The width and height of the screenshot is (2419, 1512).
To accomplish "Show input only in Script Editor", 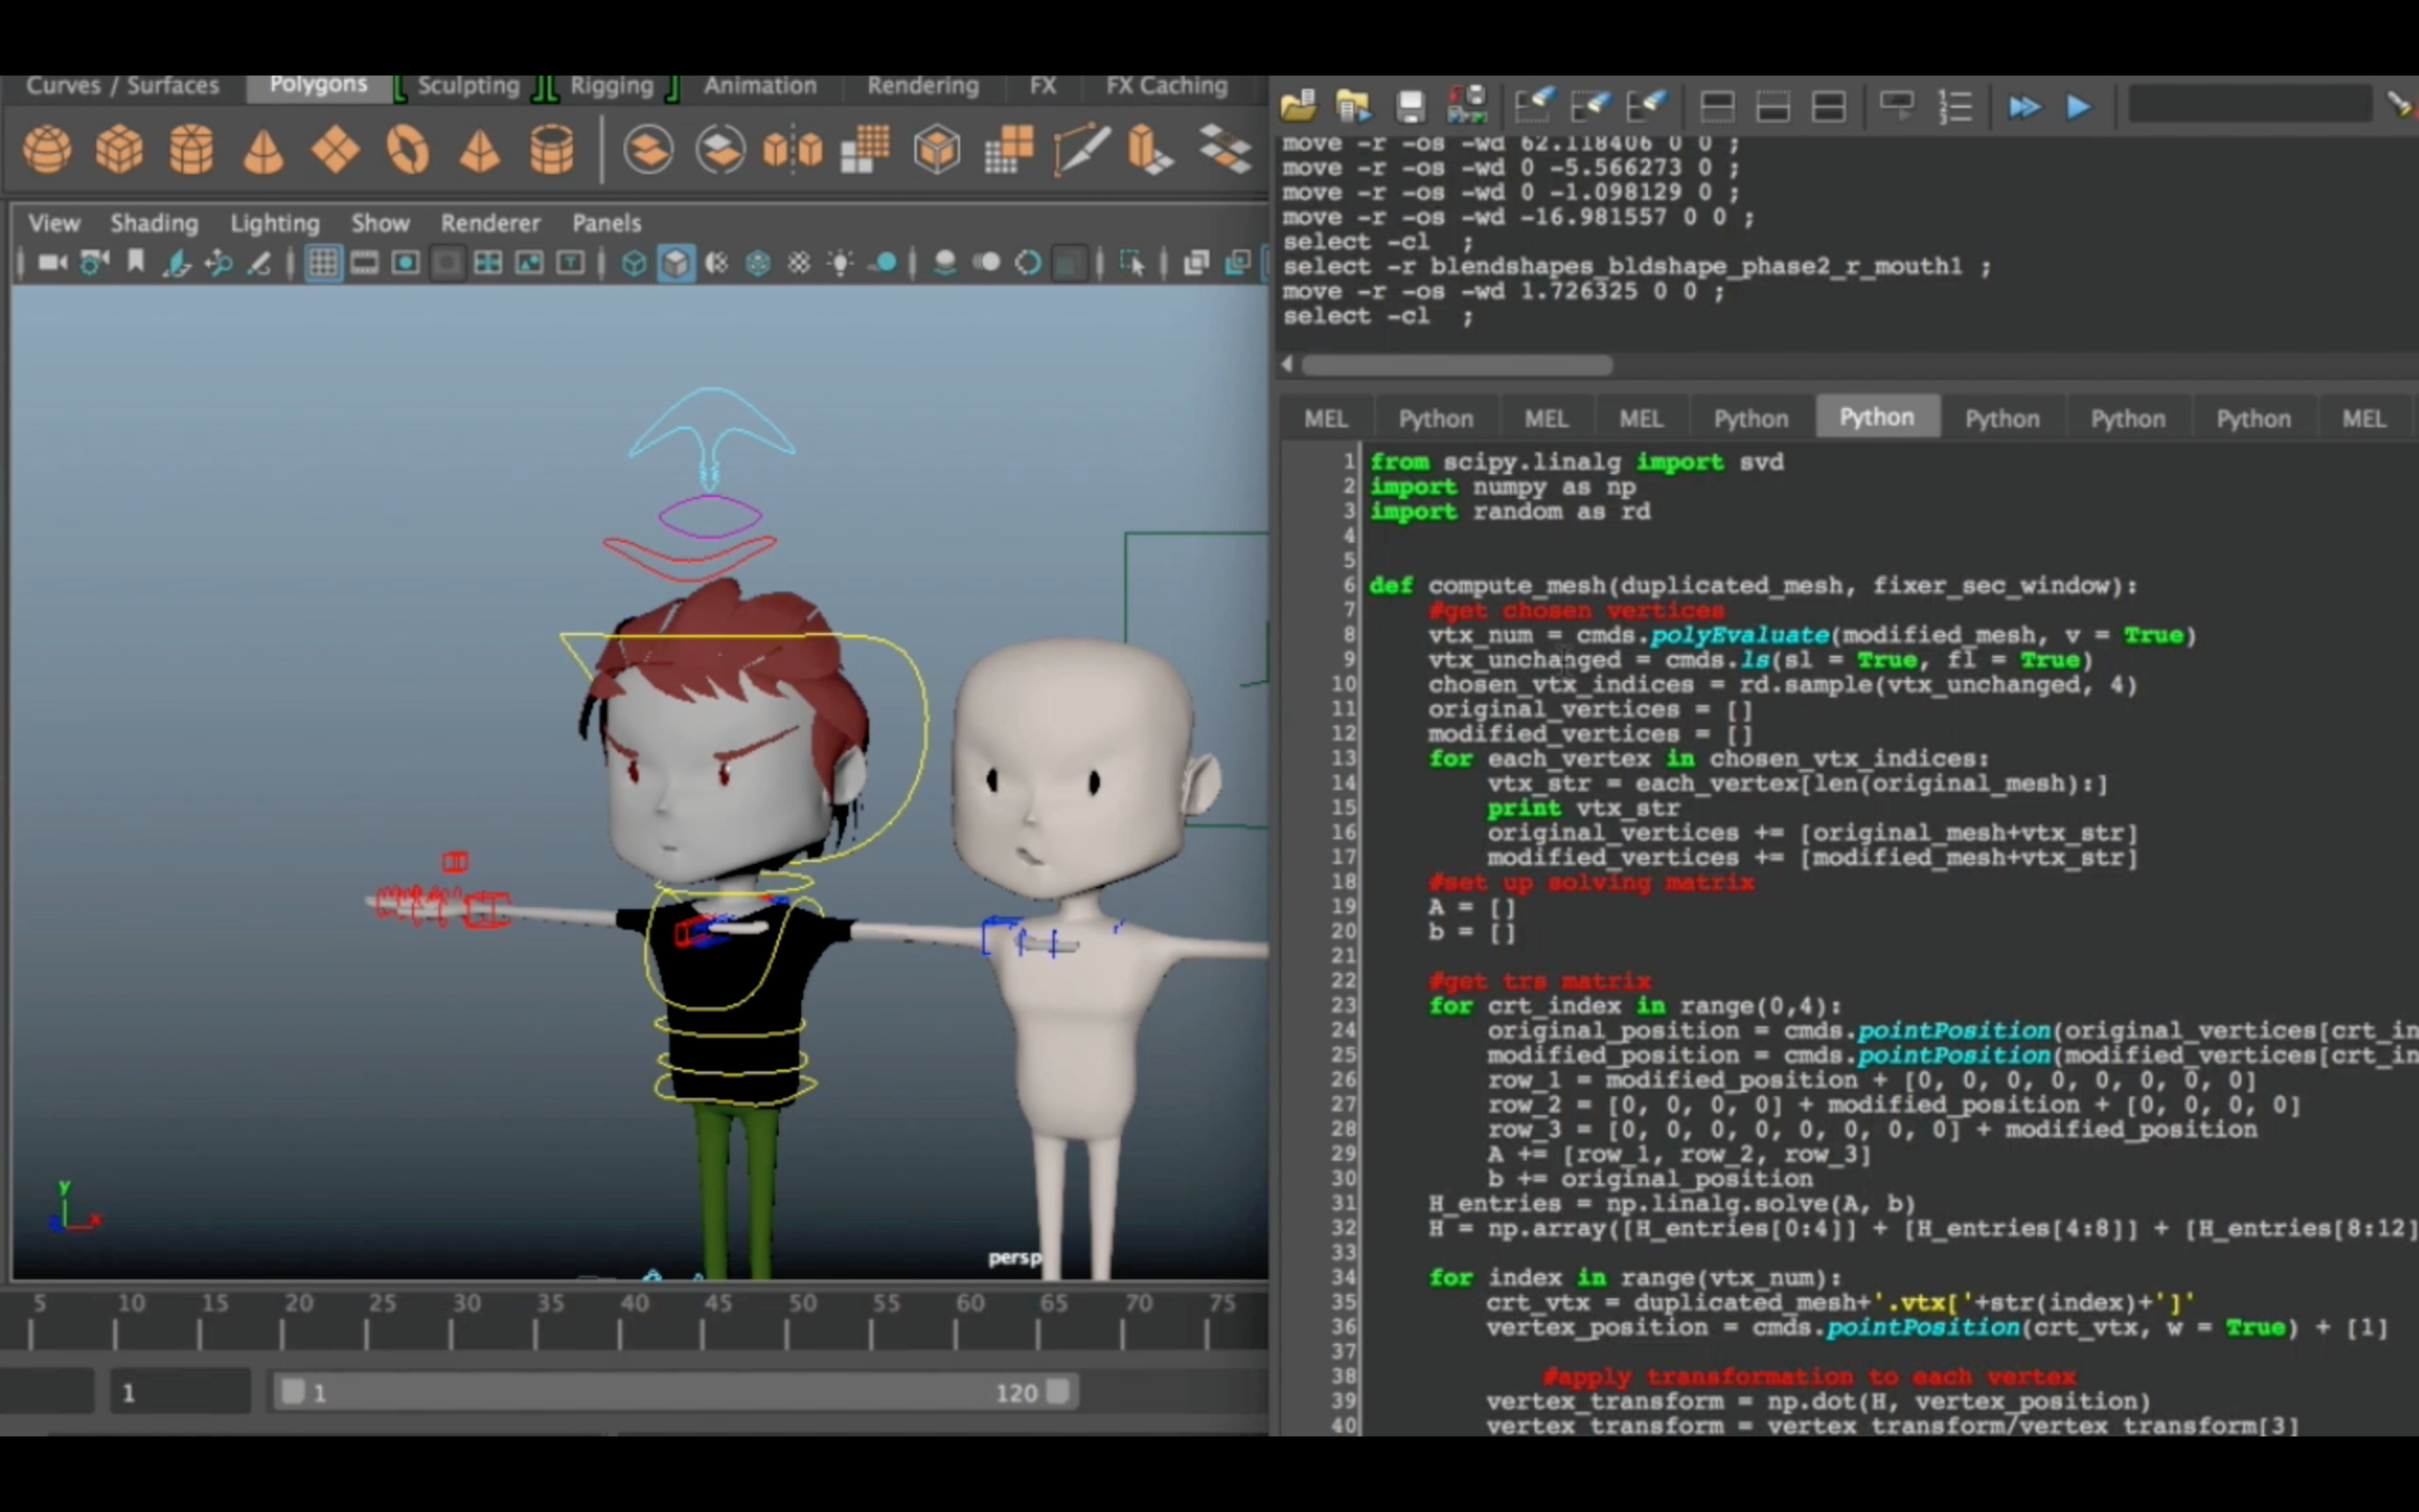I will pyautogui.click(x=1773, y=106).
